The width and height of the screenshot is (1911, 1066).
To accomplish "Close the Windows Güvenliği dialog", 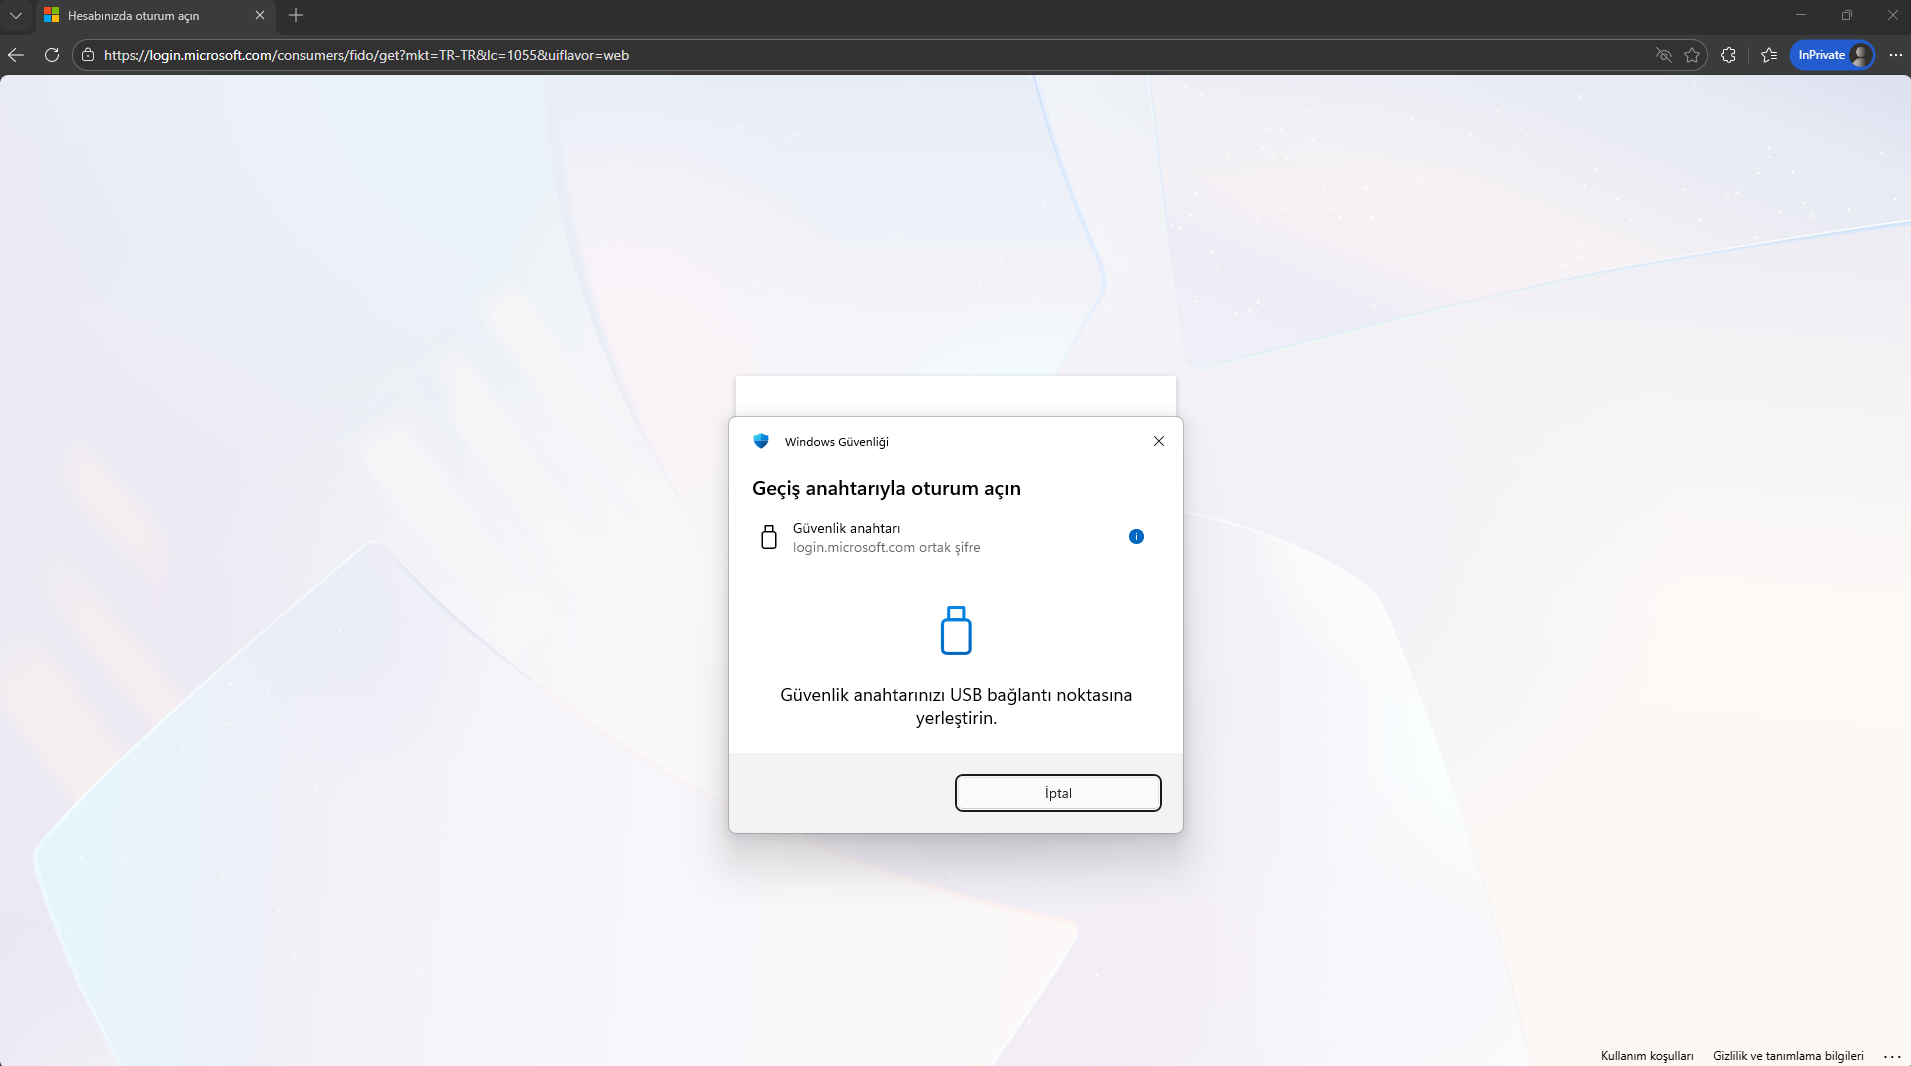I will (x=1159, y=441).
